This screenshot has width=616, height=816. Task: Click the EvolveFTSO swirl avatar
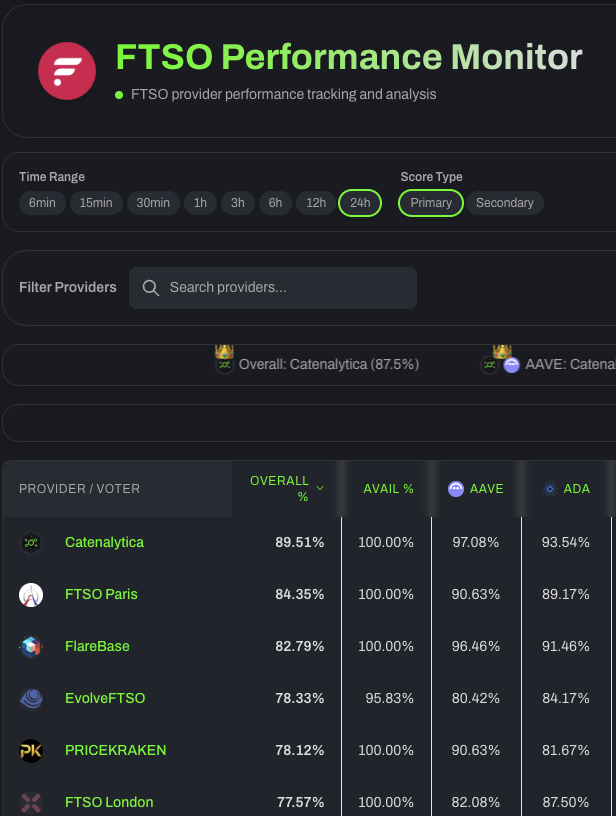31,699
